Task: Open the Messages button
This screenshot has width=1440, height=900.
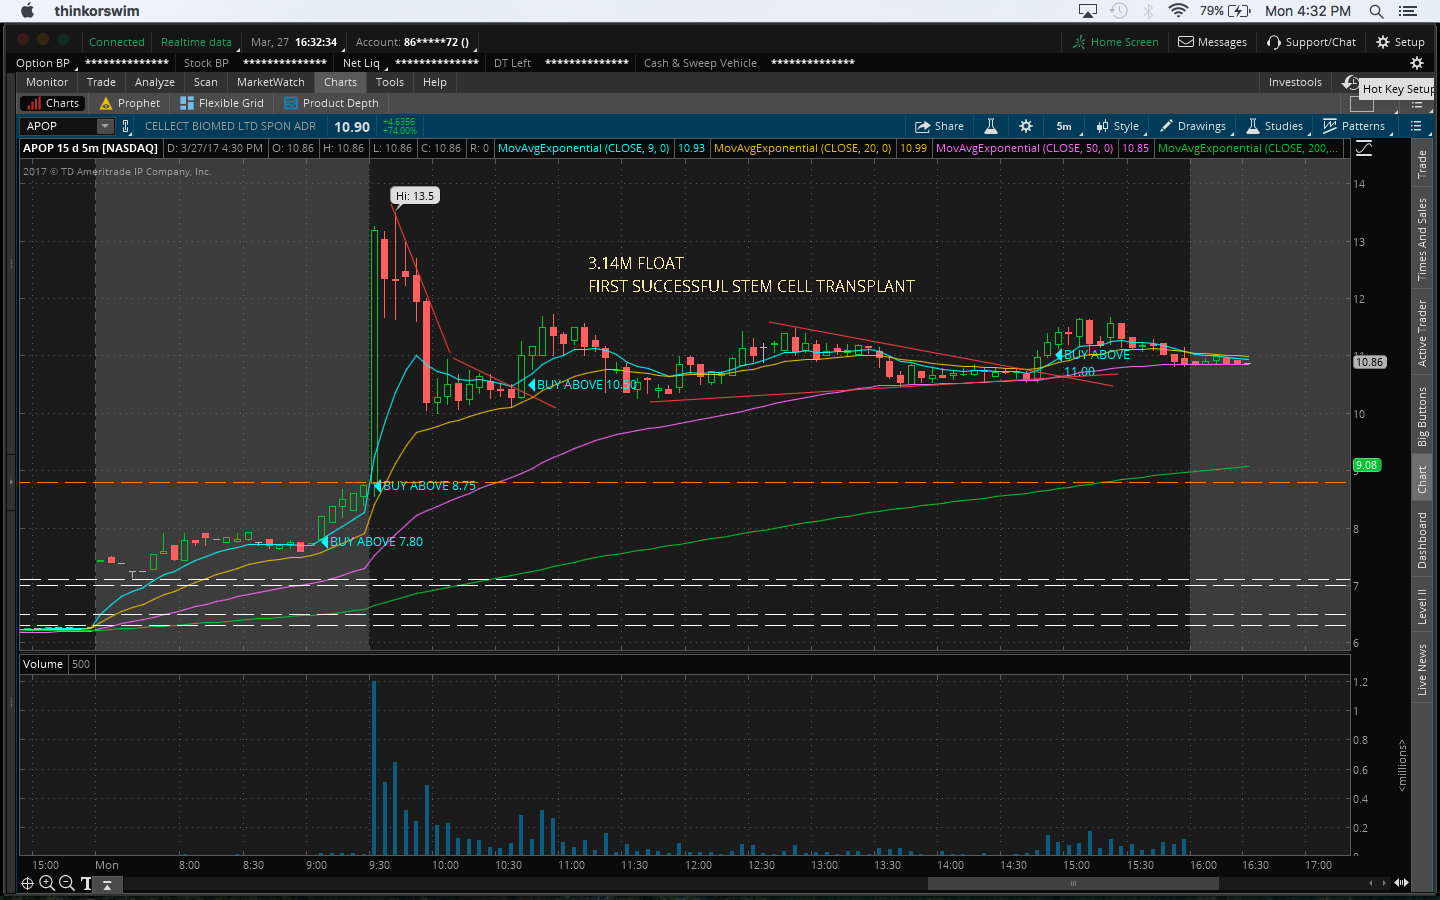Action: tap(1212, 42)
